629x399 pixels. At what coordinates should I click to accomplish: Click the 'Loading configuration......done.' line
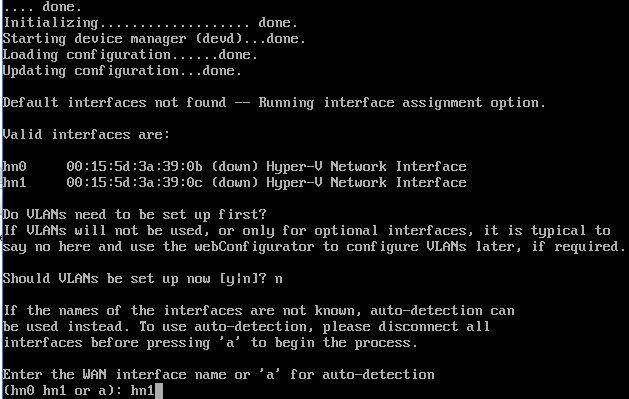(x=130, y=55)
